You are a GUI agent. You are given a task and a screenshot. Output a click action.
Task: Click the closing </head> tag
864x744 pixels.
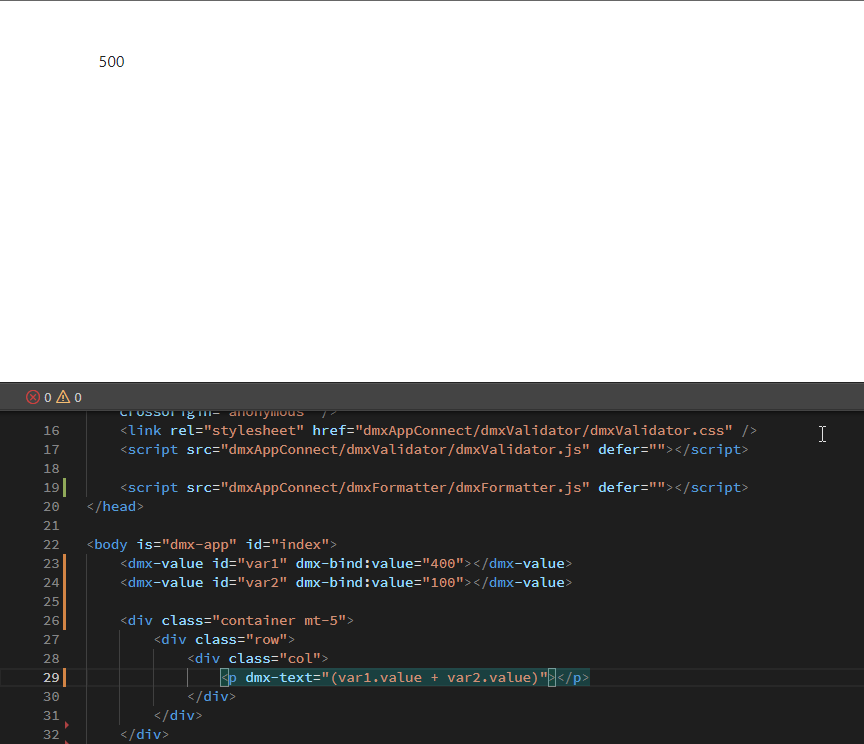coord(115,506)
